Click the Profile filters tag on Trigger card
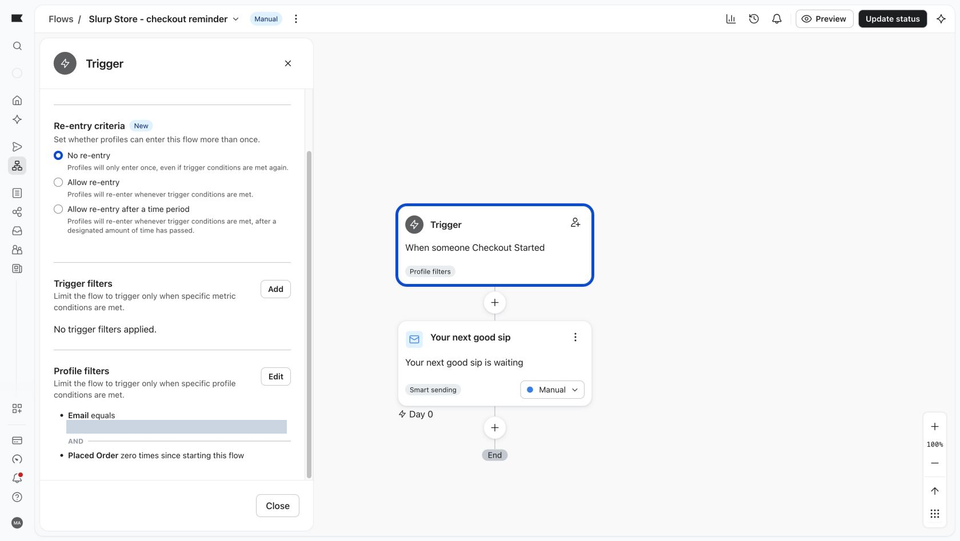960x541 pixels. pos(430,272)
